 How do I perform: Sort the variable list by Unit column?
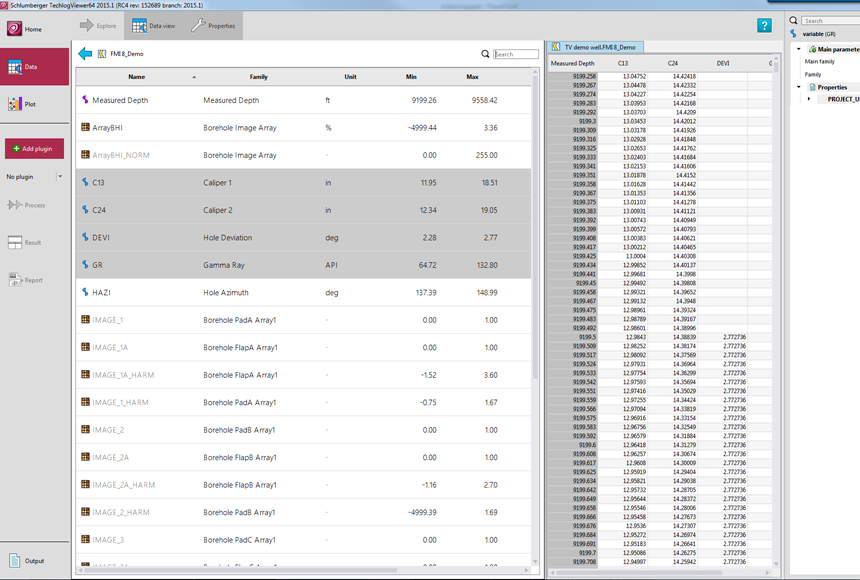click(350, 77)
